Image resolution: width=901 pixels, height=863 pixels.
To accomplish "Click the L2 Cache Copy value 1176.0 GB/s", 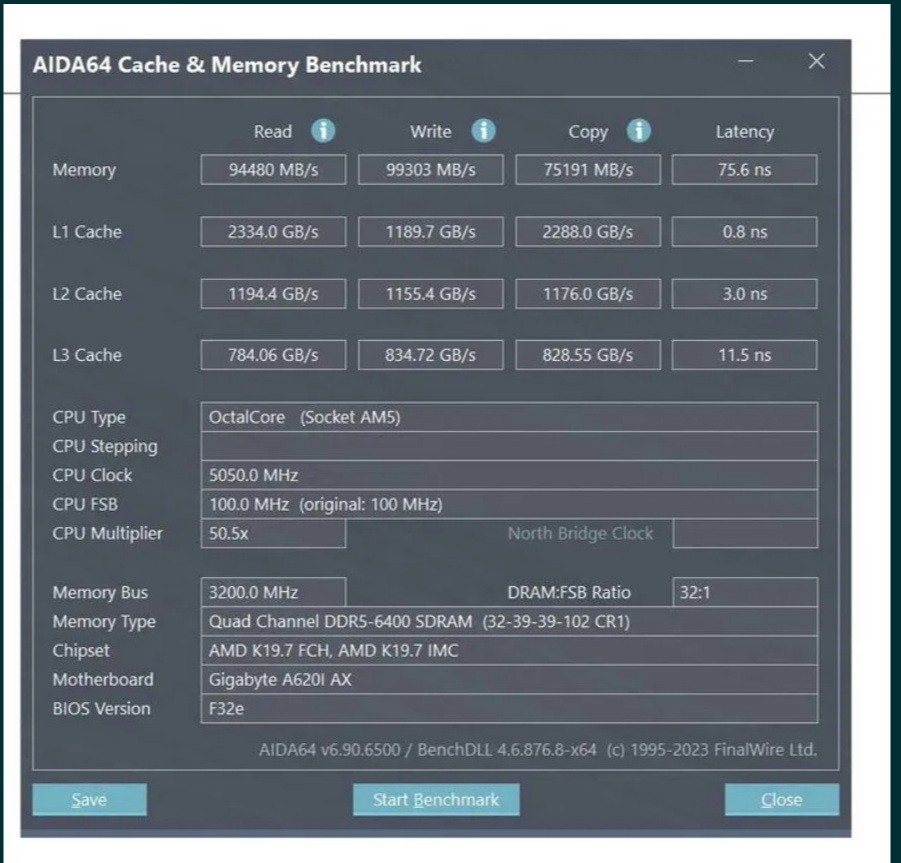I will (588, 294).
